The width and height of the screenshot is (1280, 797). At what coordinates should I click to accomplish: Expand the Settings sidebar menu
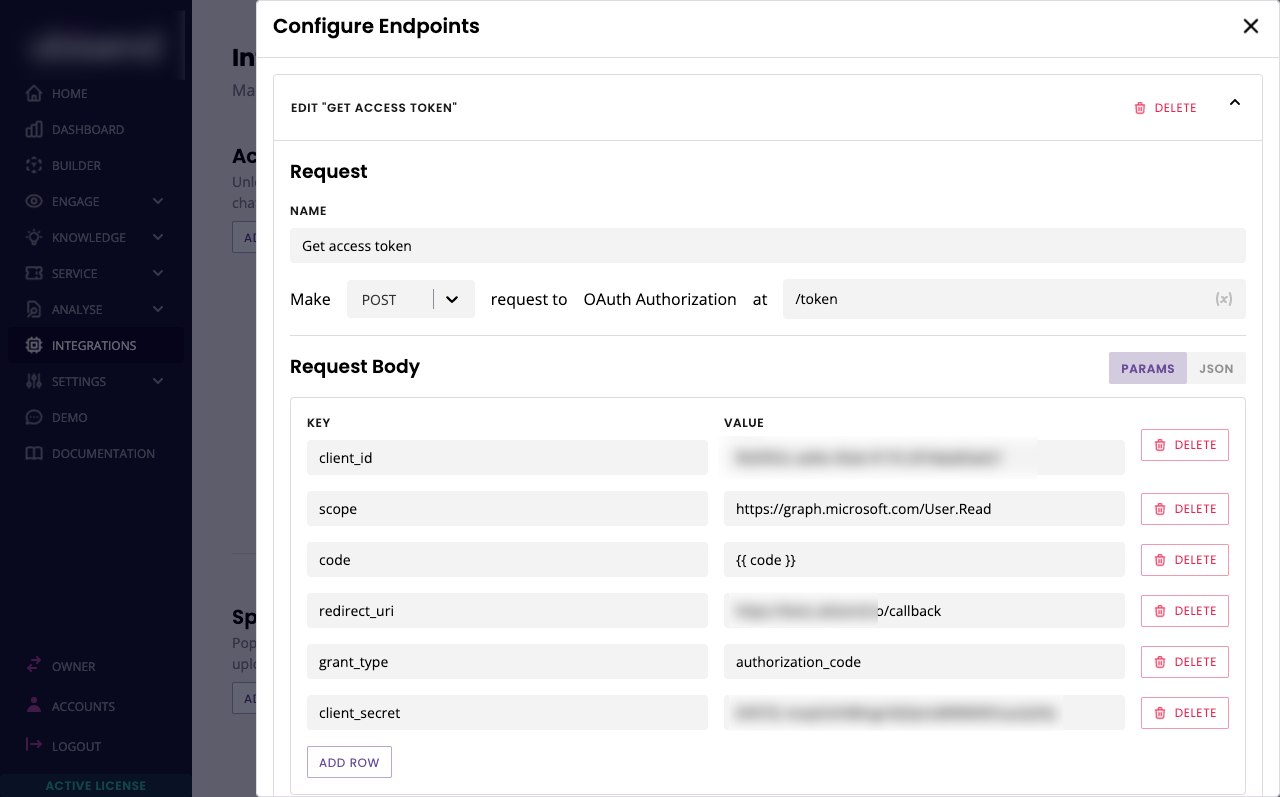click(x=77, y=381)
